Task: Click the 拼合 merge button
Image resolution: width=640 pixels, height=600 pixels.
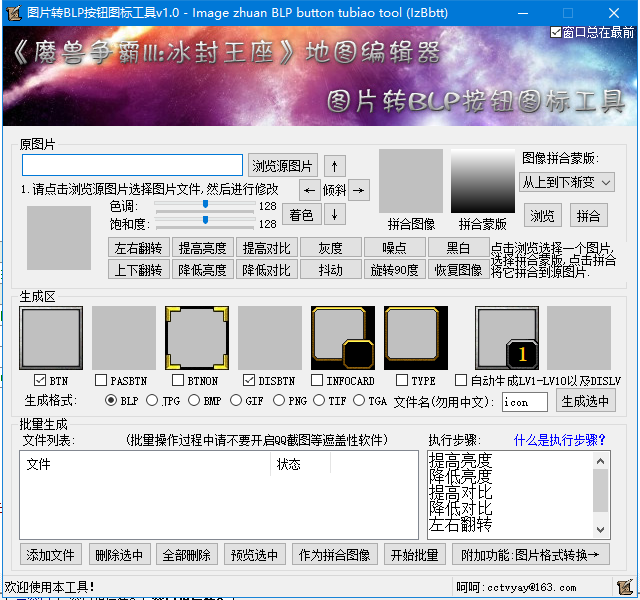Action: click(x=589, y=215)
